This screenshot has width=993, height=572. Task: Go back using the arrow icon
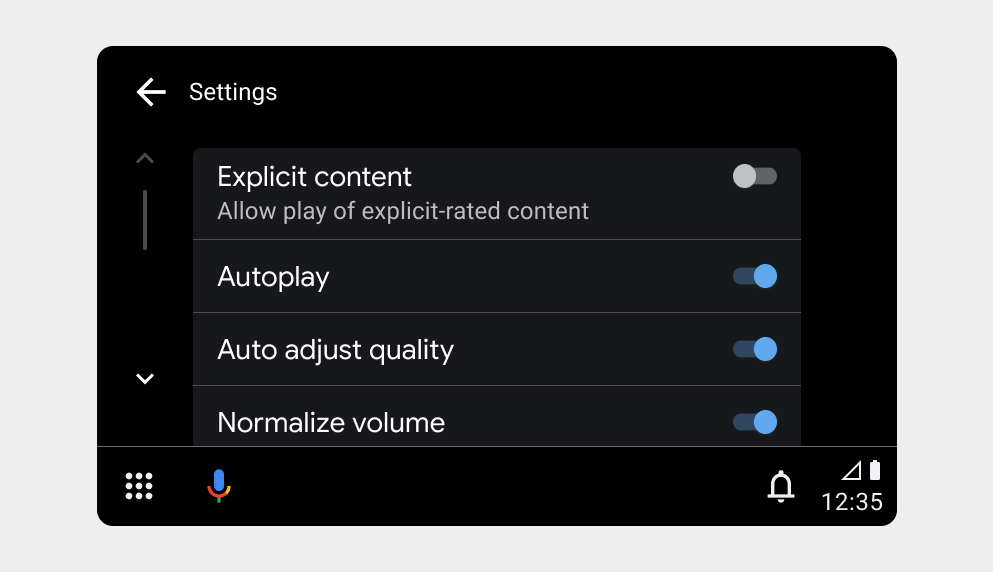click(151, 92)
